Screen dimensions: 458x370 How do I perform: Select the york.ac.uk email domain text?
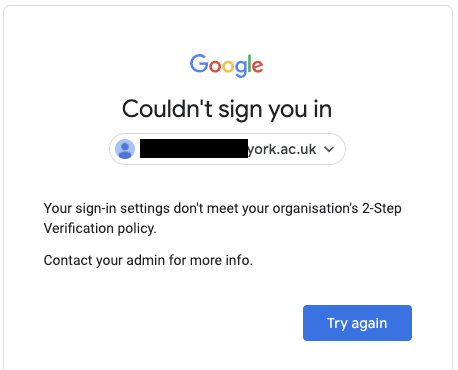coord(282,149)
